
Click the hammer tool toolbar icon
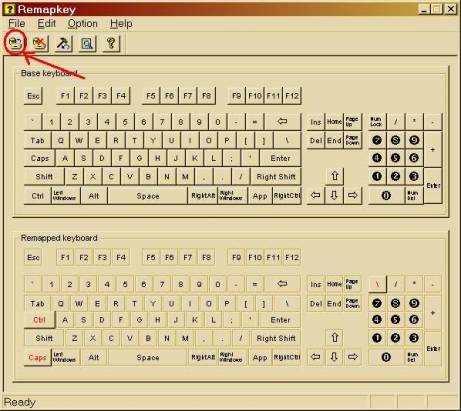[63, 43]
